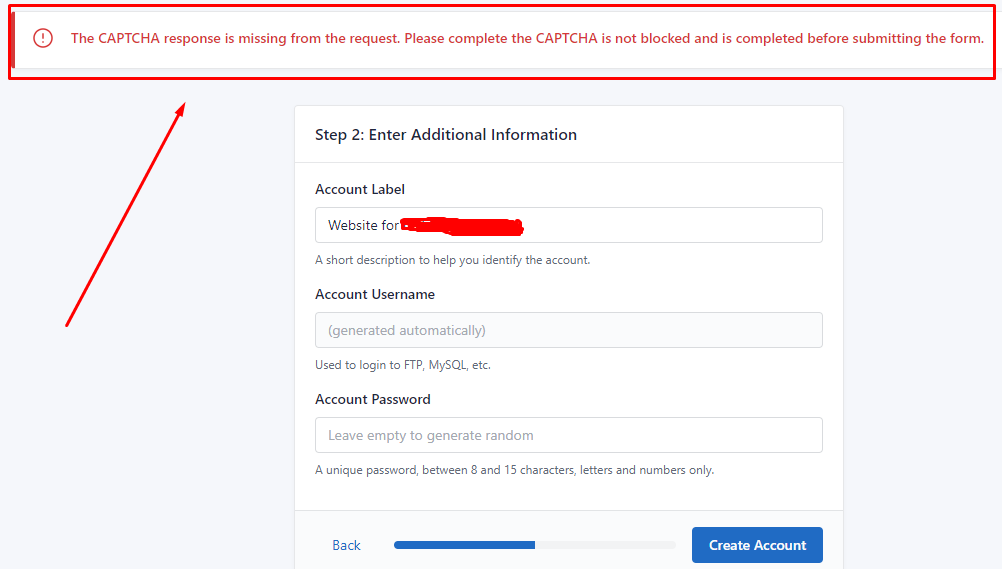The image size is (1002, 569).
Task: Click the Account Password field label
Action: [x=373, y=399]
